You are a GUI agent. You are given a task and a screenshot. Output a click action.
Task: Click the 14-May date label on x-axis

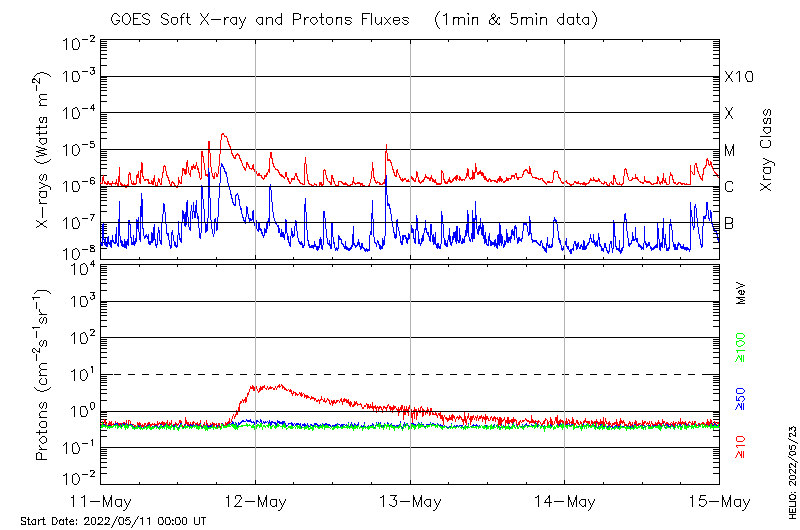coord(565,500)
